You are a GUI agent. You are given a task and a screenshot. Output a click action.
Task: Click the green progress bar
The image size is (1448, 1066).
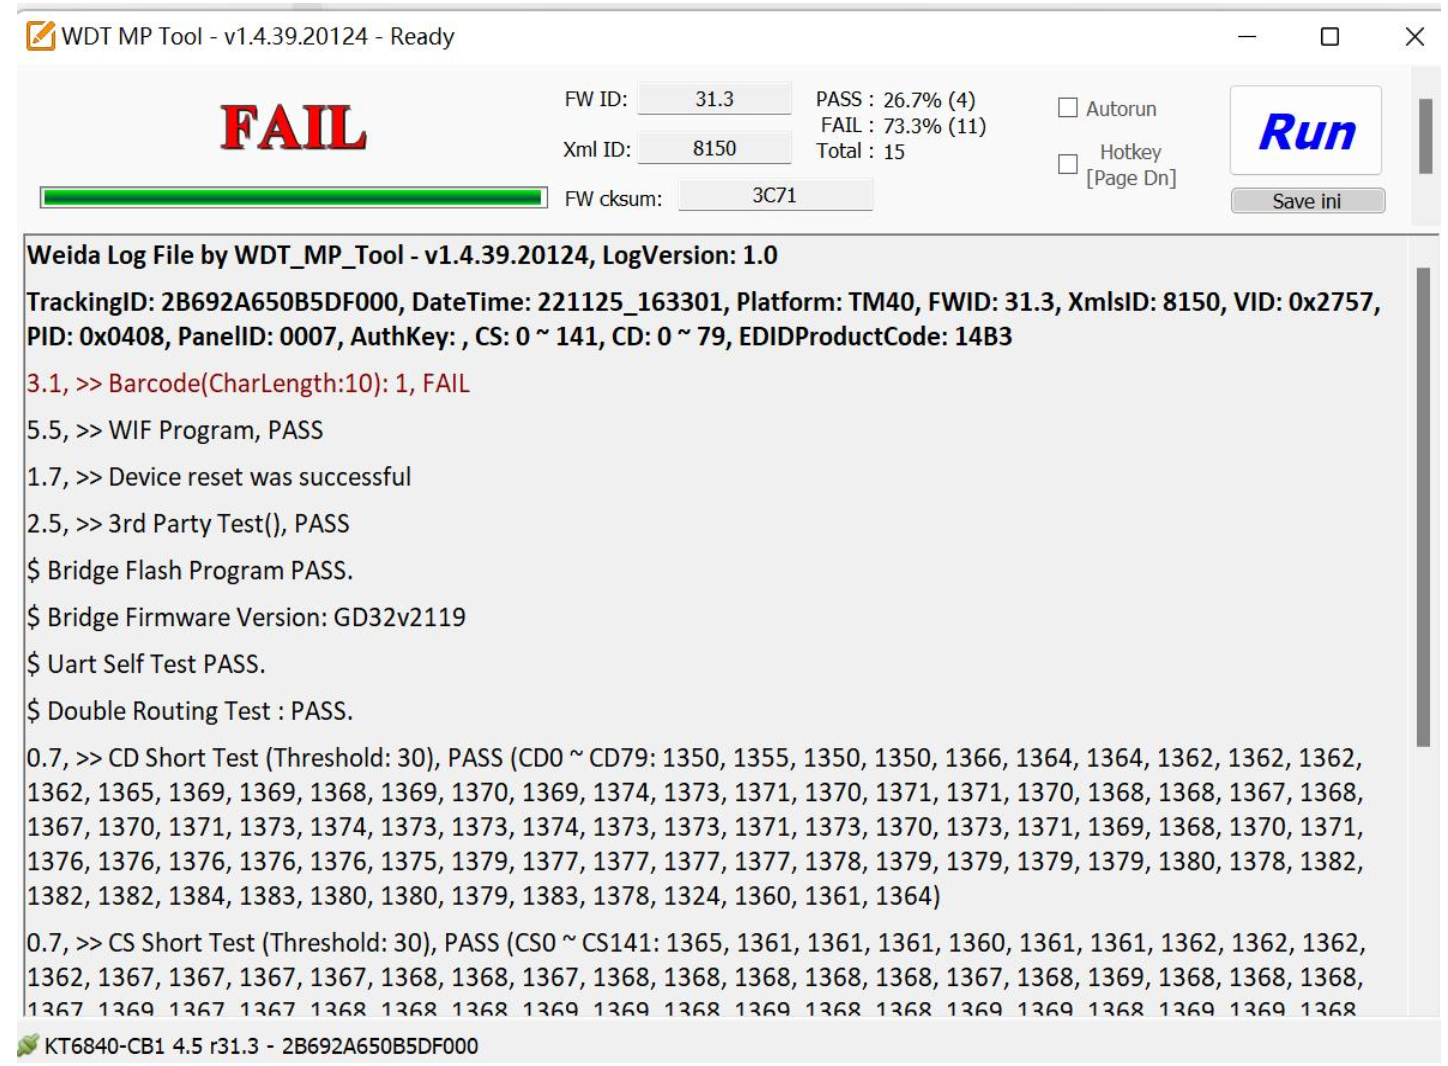[x=290, y=196]
